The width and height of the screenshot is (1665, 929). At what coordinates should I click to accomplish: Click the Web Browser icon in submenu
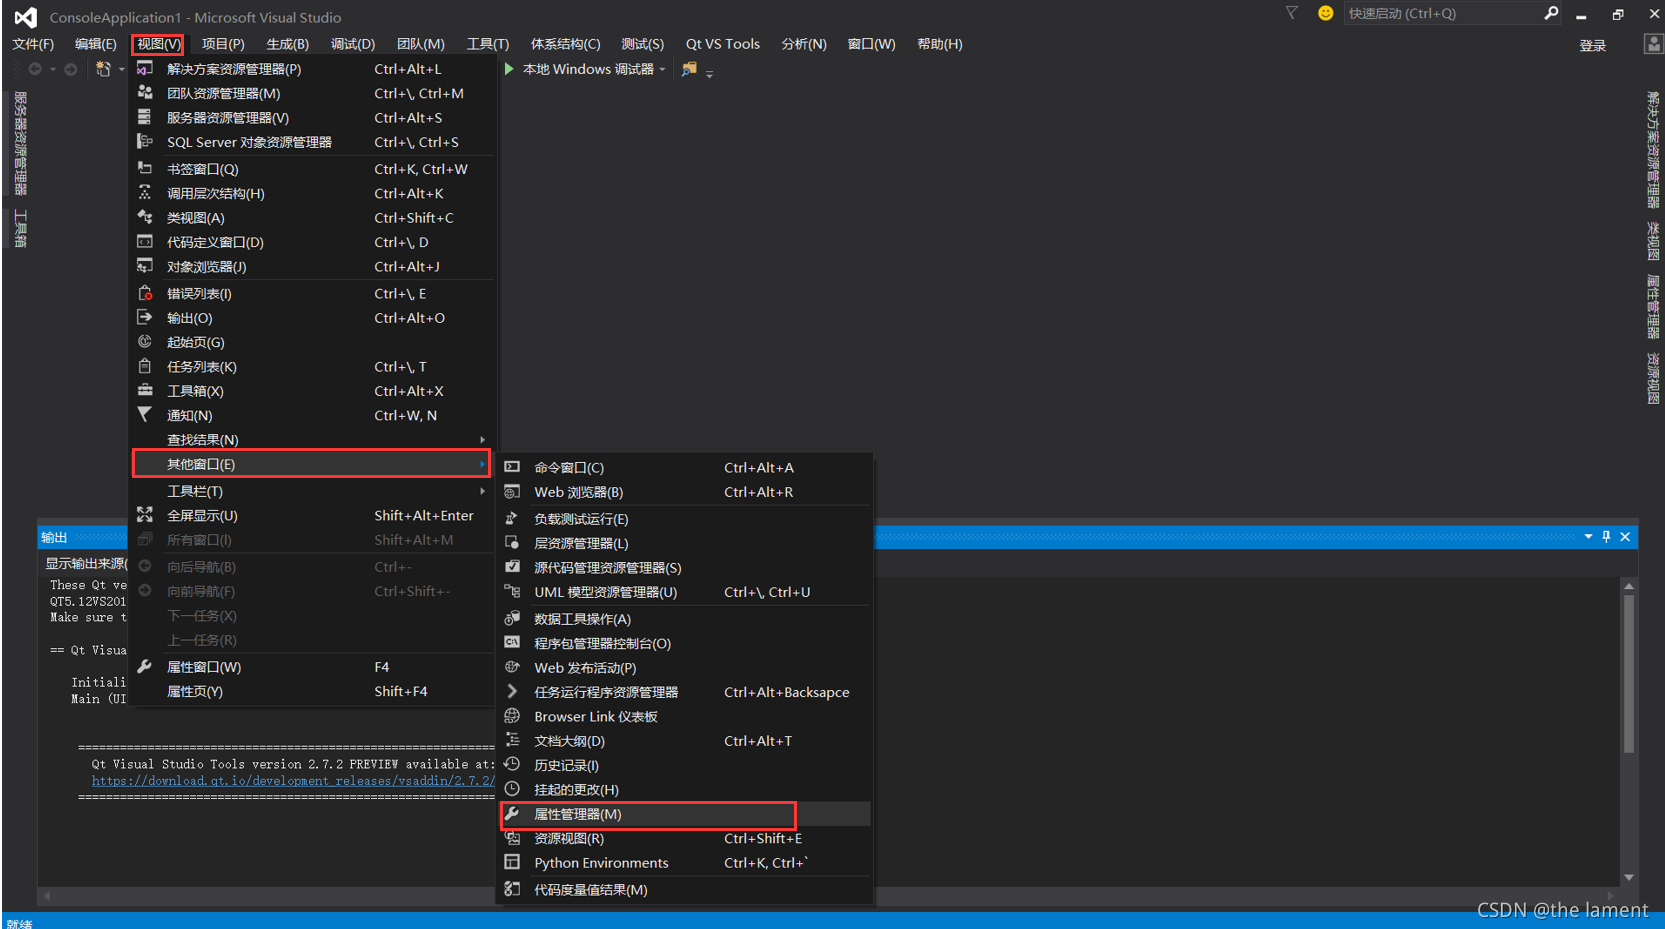pos(512,492)
